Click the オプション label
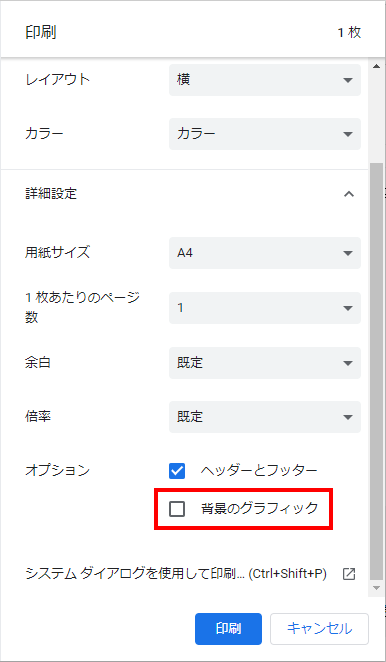The width and height of the screenshot is (386, 662). [x=57, y=470]
